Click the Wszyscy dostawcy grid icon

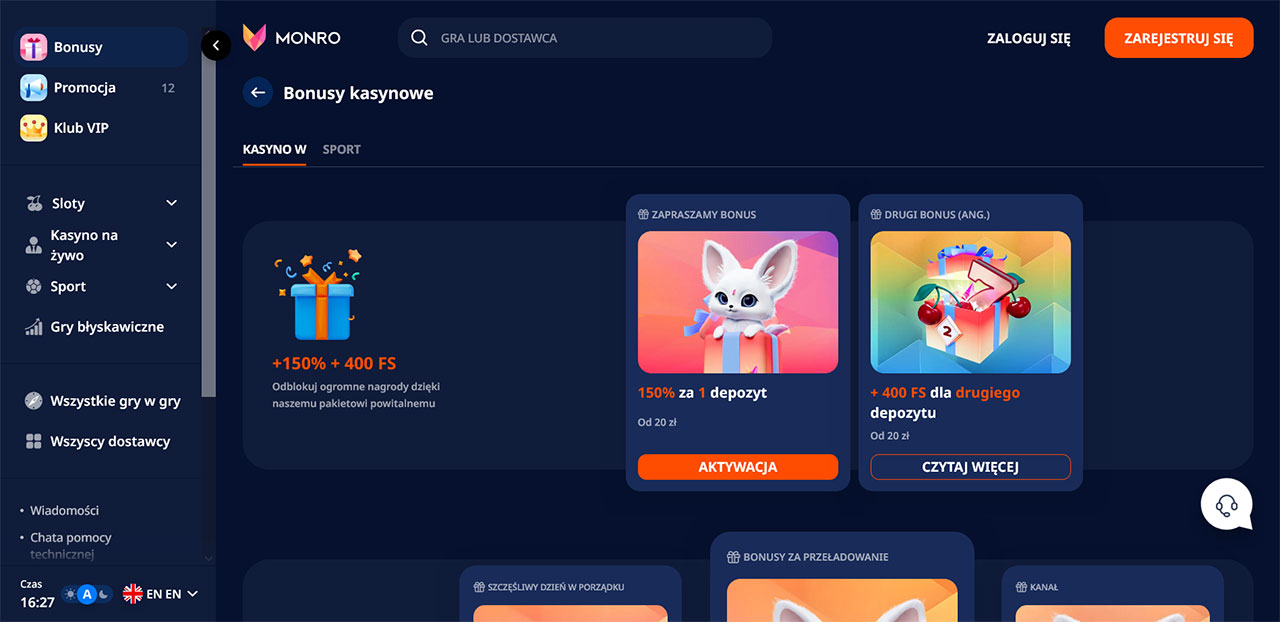pos(33,441)
